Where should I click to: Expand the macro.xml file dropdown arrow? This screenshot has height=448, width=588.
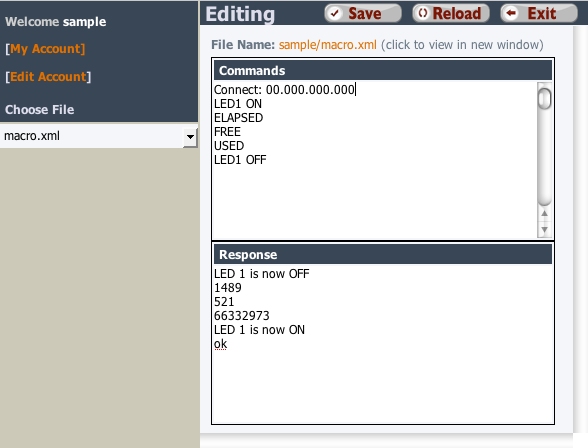(190, 136)
